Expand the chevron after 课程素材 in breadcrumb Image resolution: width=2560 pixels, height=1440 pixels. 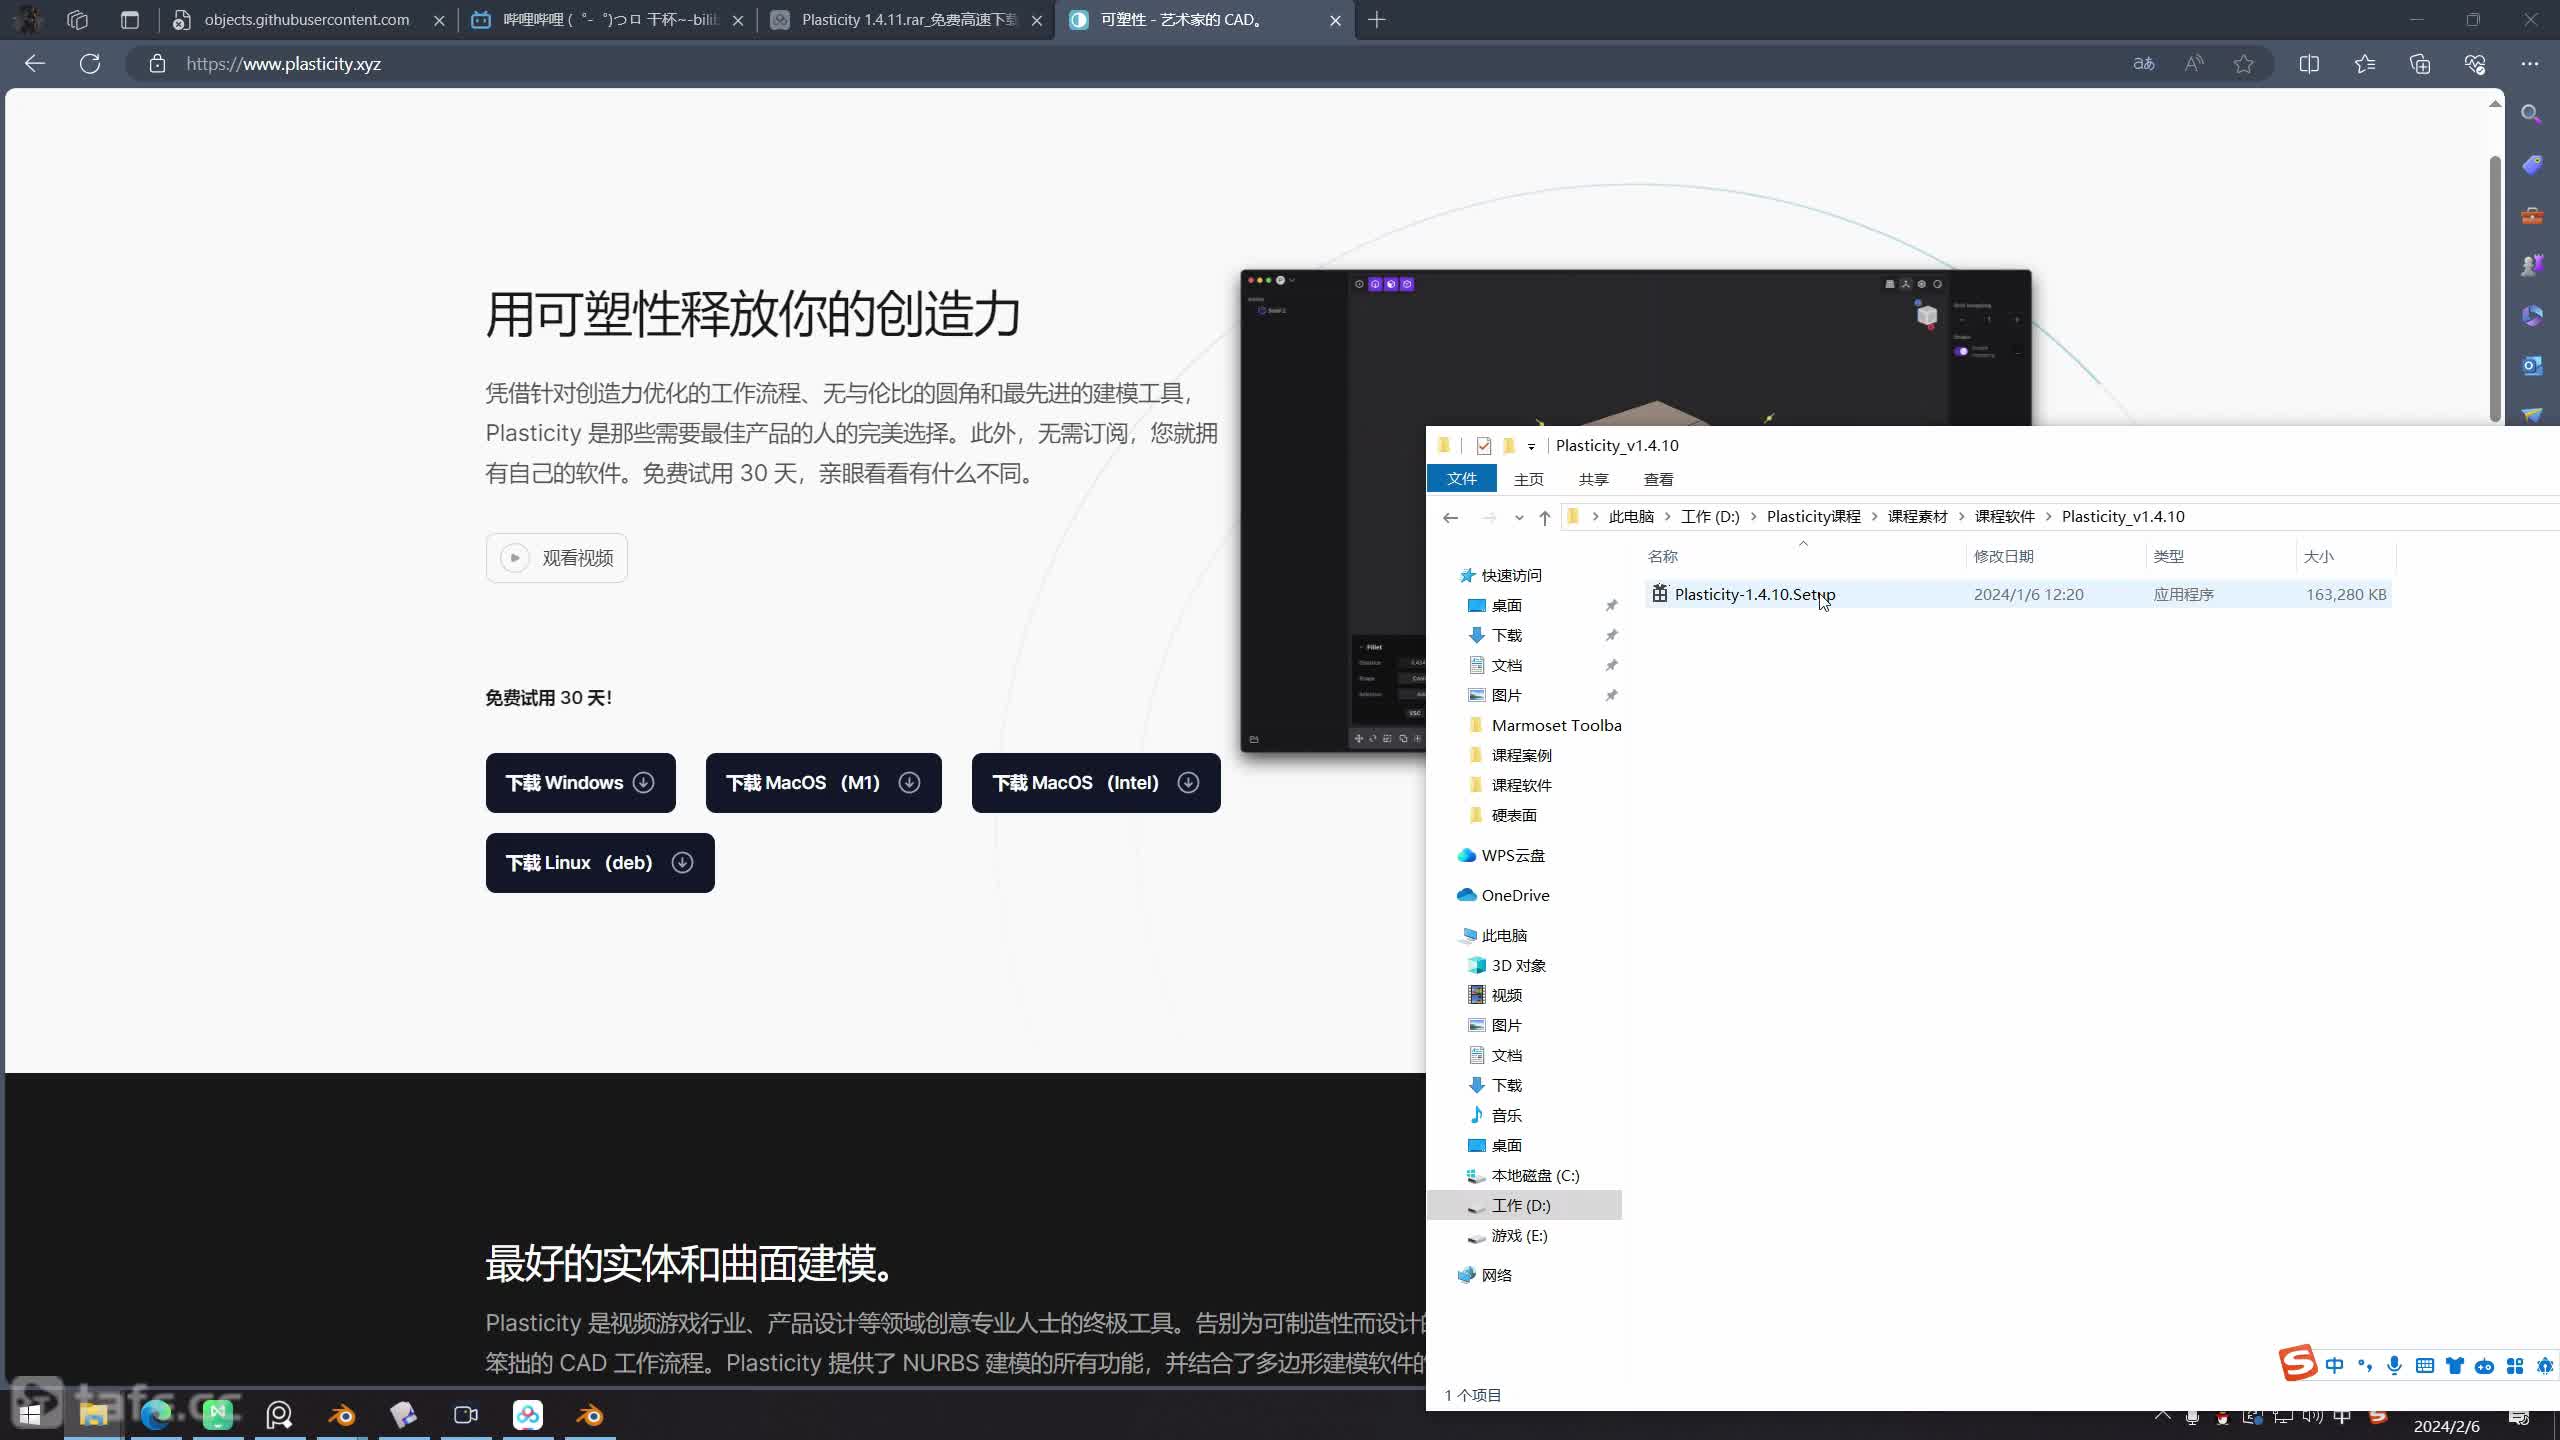1961,517
